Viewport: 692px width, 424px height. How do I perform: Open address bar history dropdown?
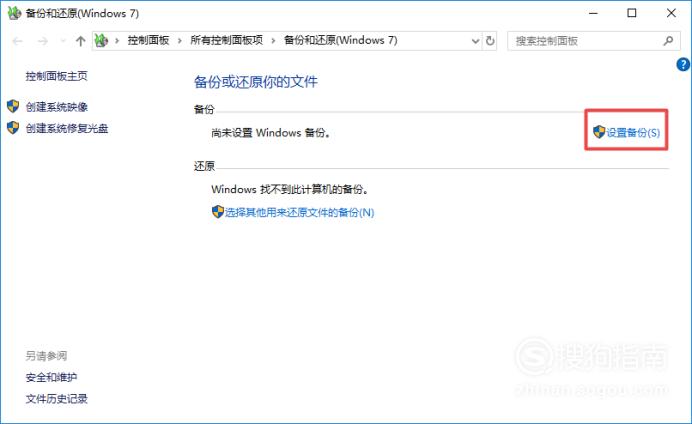(475, 41)
